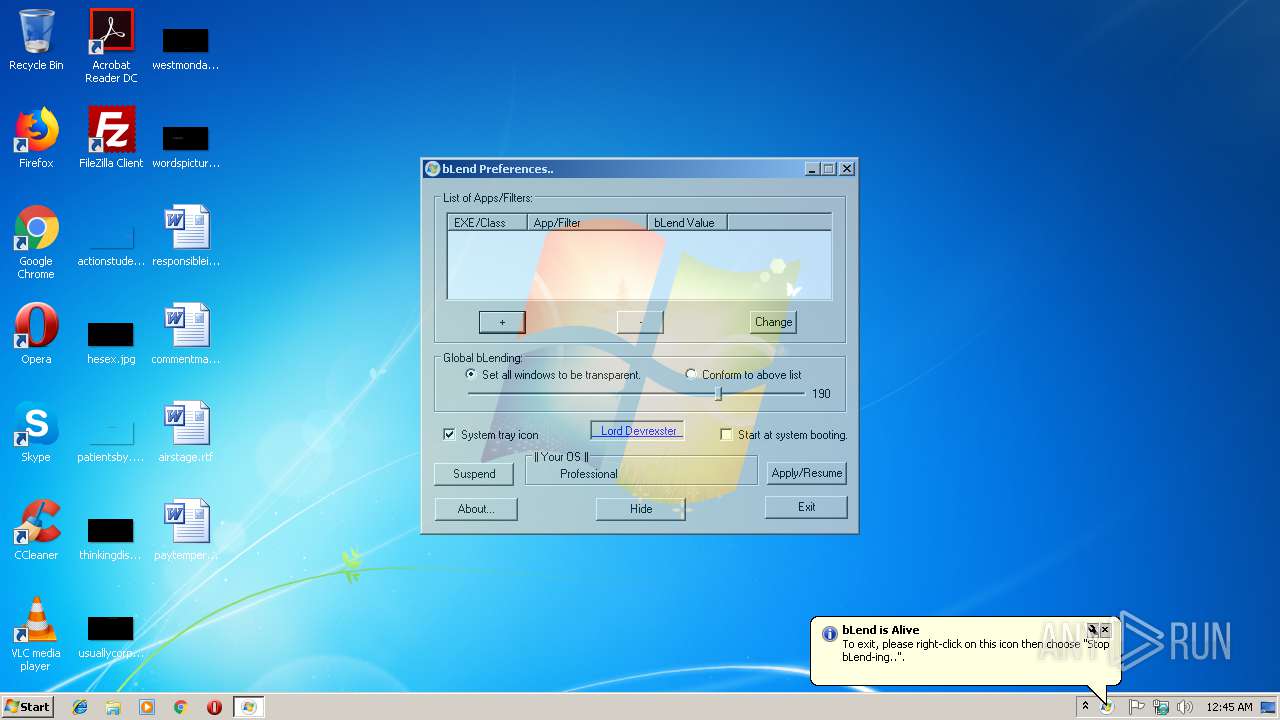Click the Suspend button
1280x720 pixels.
click(x=474, y=474)
